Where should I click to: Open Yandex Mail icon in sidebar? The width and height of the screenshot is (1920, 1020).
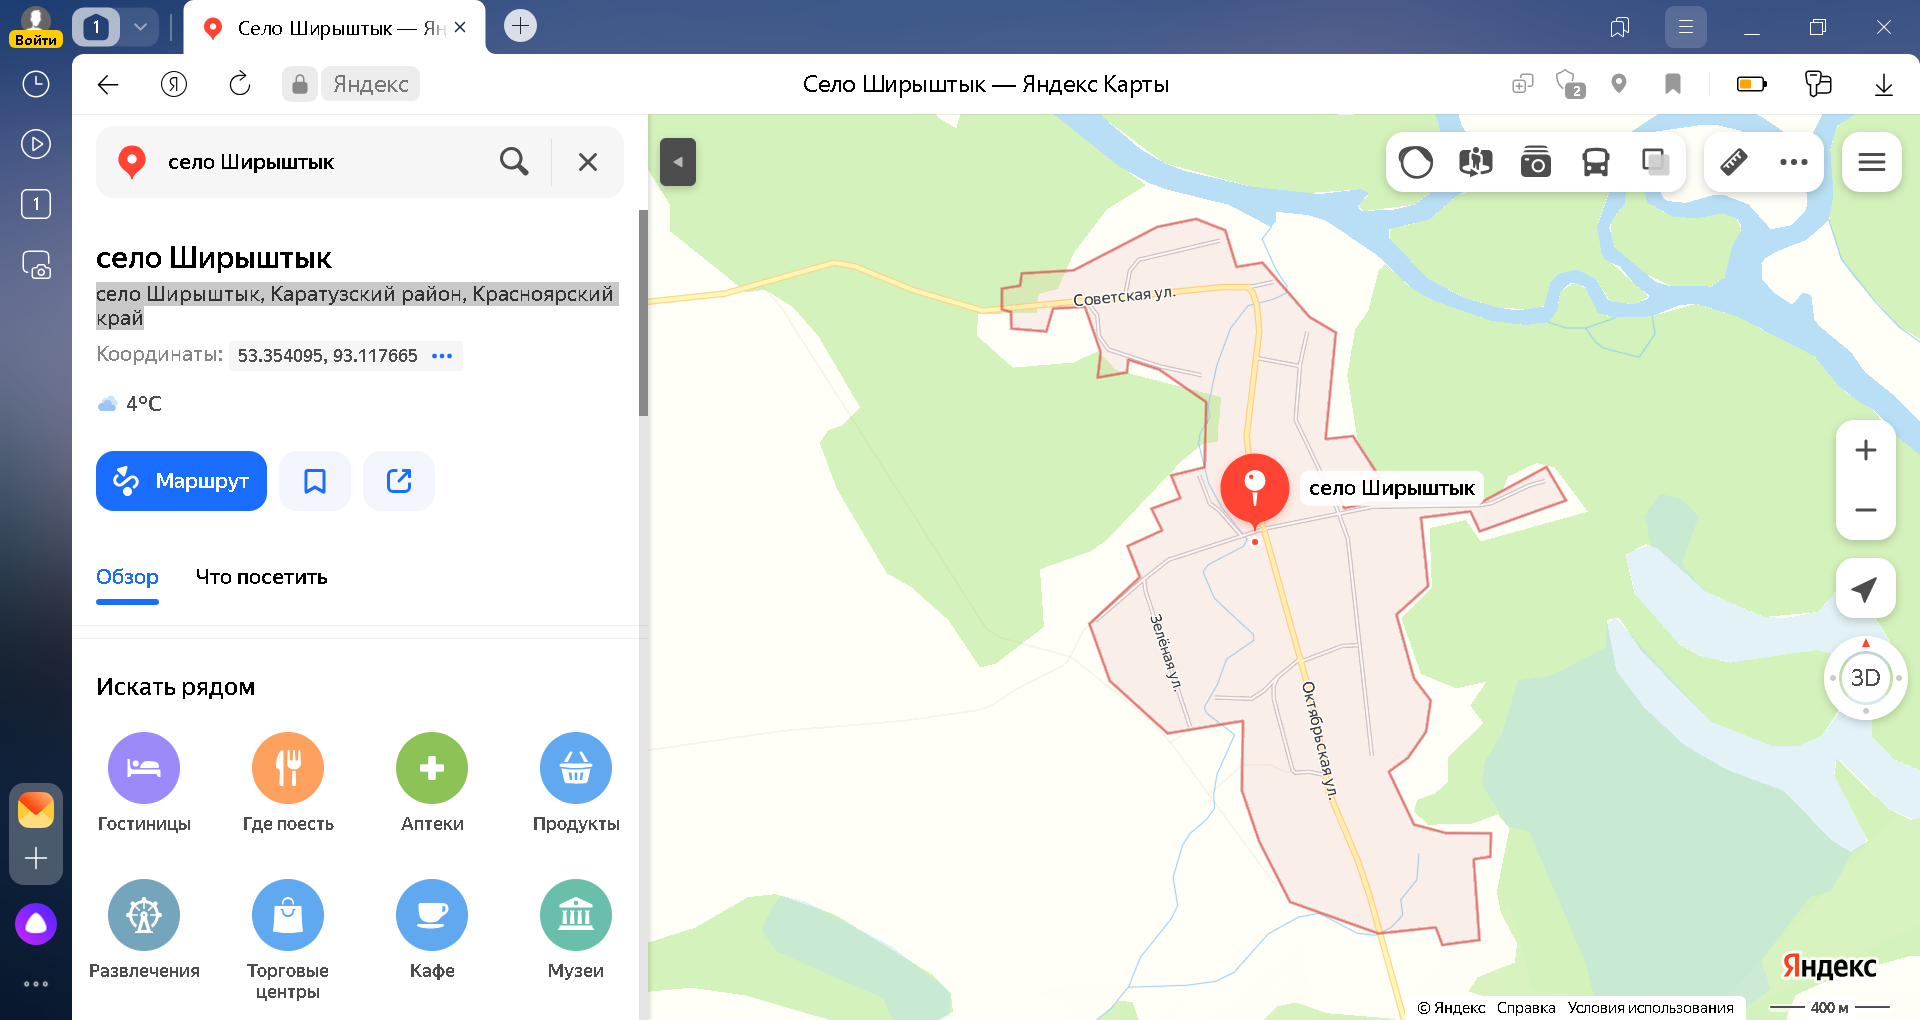[x=36, y=809]
